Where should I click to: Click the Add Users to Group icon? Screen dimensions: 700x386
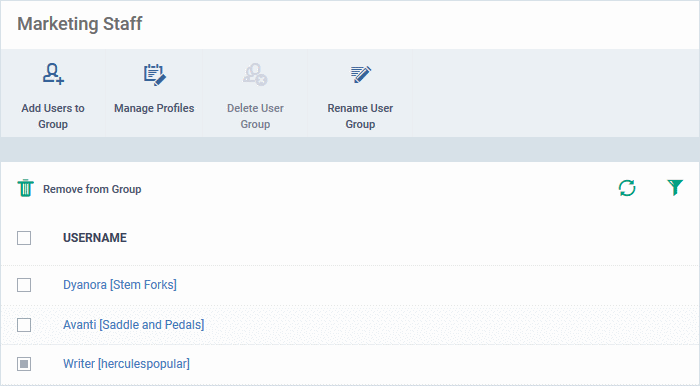click(x=53, y=74)
